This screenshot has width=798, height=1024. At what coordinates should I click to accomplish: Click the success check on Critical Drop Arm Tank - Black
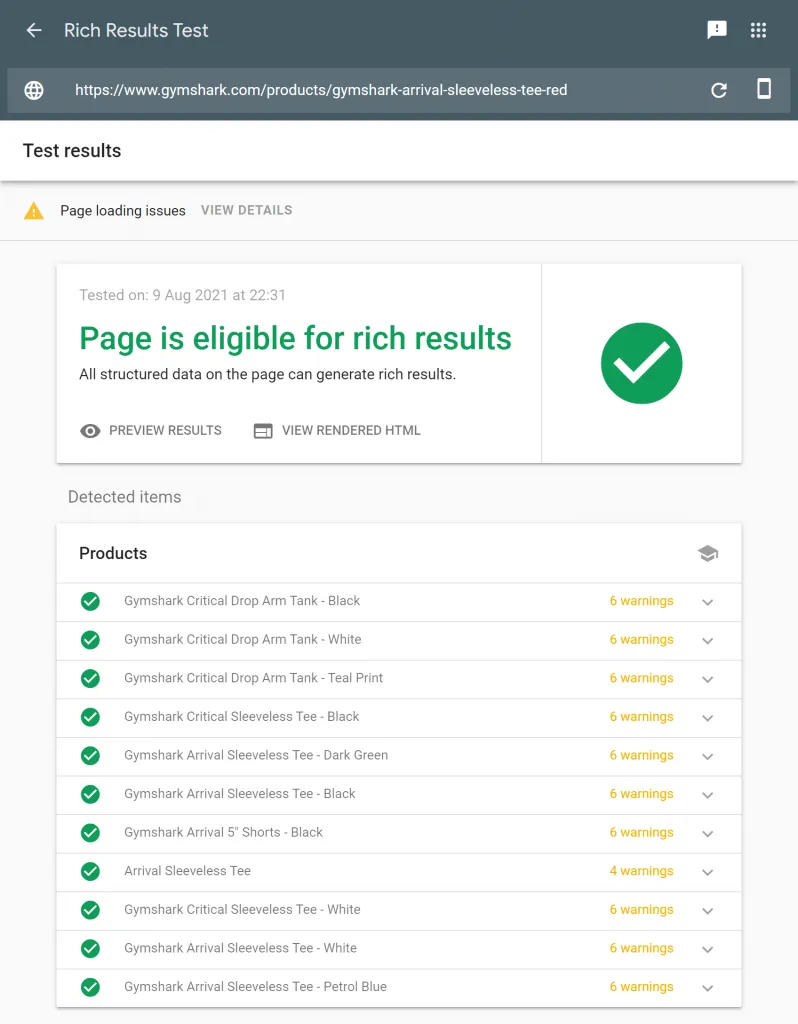(89, 601)
